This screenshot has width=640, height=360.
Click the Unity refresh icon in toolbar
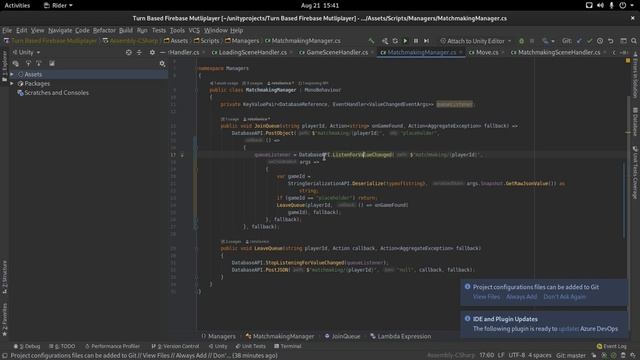[395, 41]
